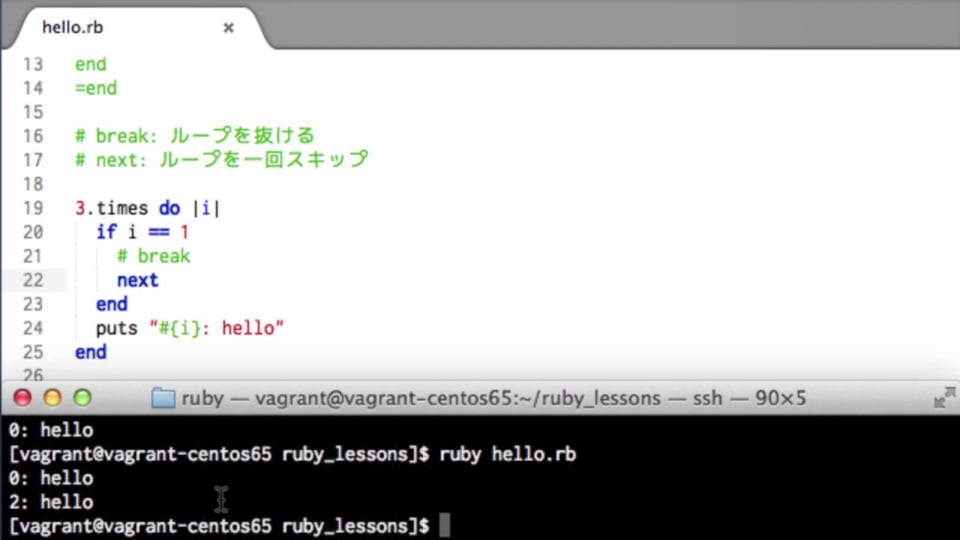Click line number 17 in the gutter
This screenshot has height=540, width=960.
click(x=33, y=160)
